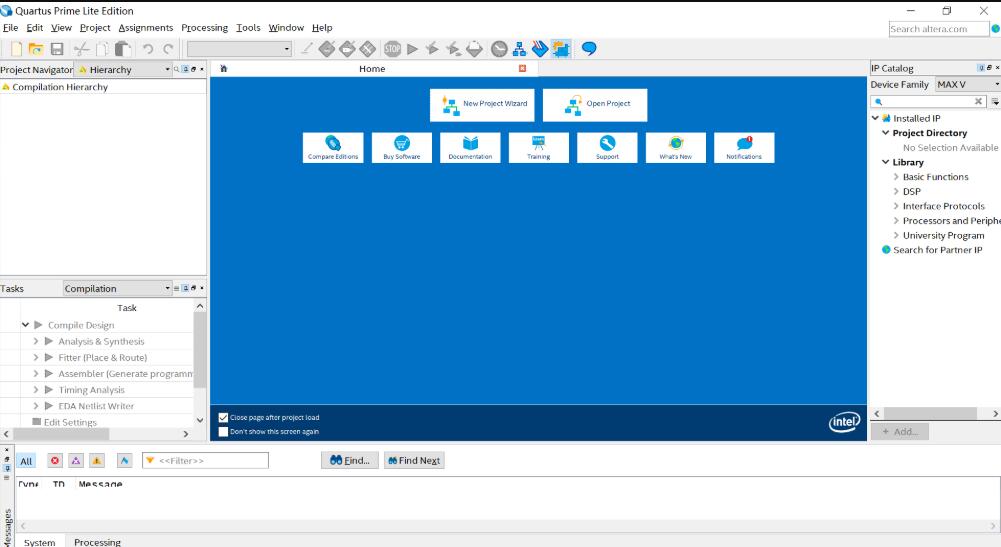The image size is (1001, 547).
Task: Open the File menu
Action: click(x=10, y=27)
